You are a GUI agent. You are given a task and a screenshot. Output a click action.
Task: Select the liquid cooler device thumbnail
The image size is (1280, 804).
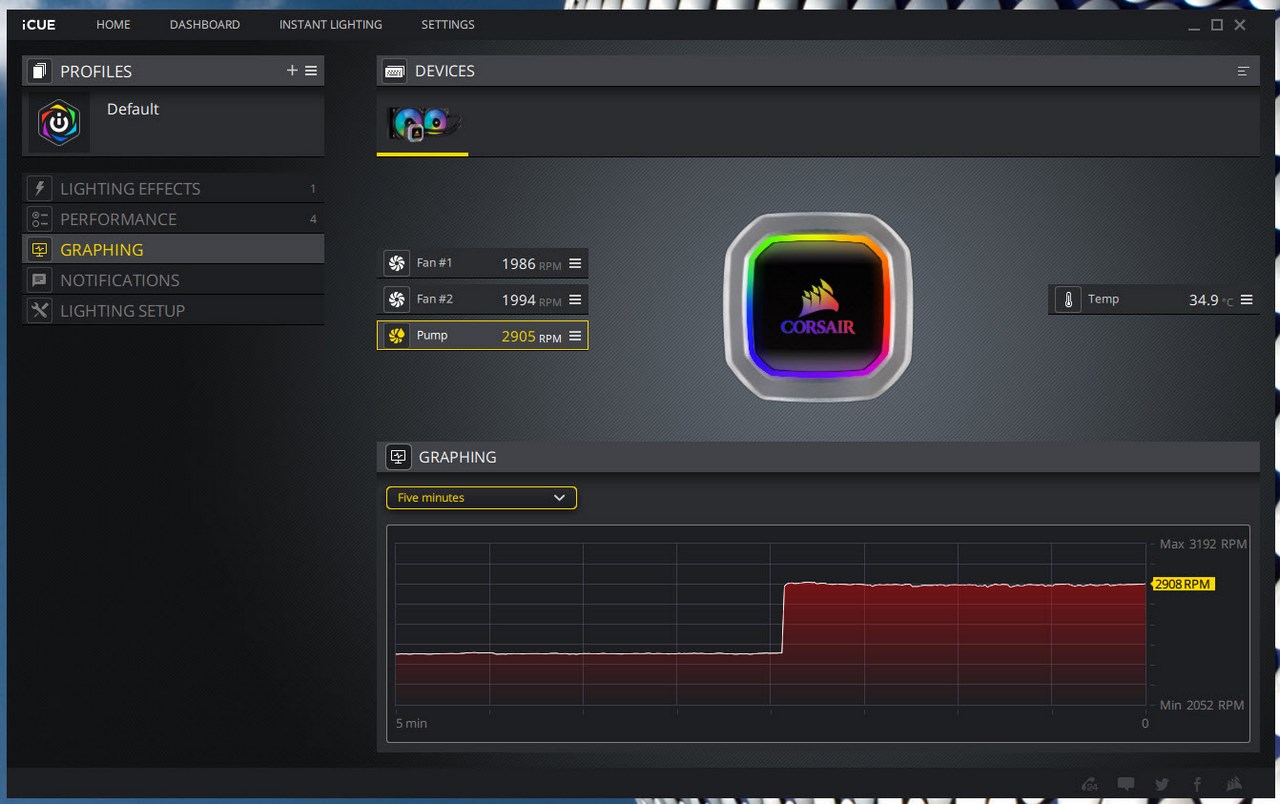pyautogui.click(x=423, y=124)
